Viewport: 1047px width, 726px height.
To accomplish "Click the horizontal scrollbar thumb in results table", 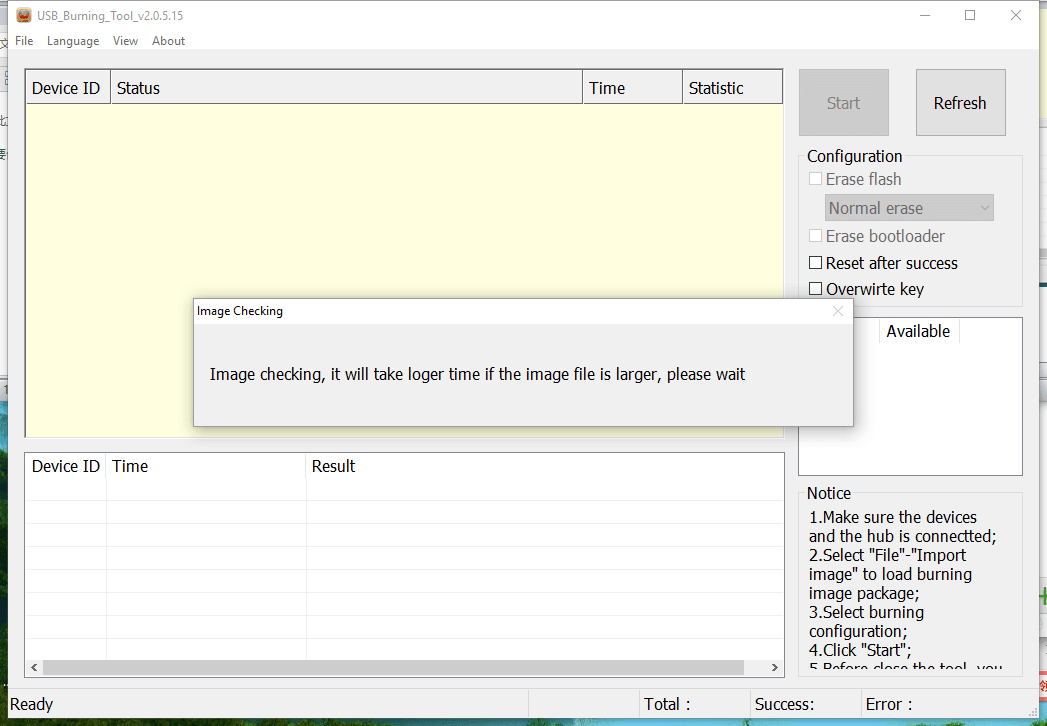I will (393, 667).
